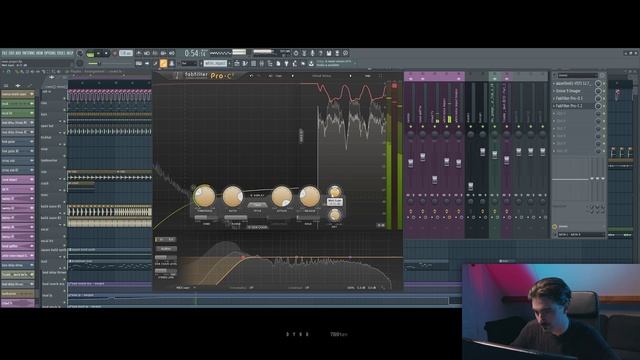Viewport: 640px width, 360px height.
Task: Click the Pro-C 2 Ratio knob
Action: 233,196
